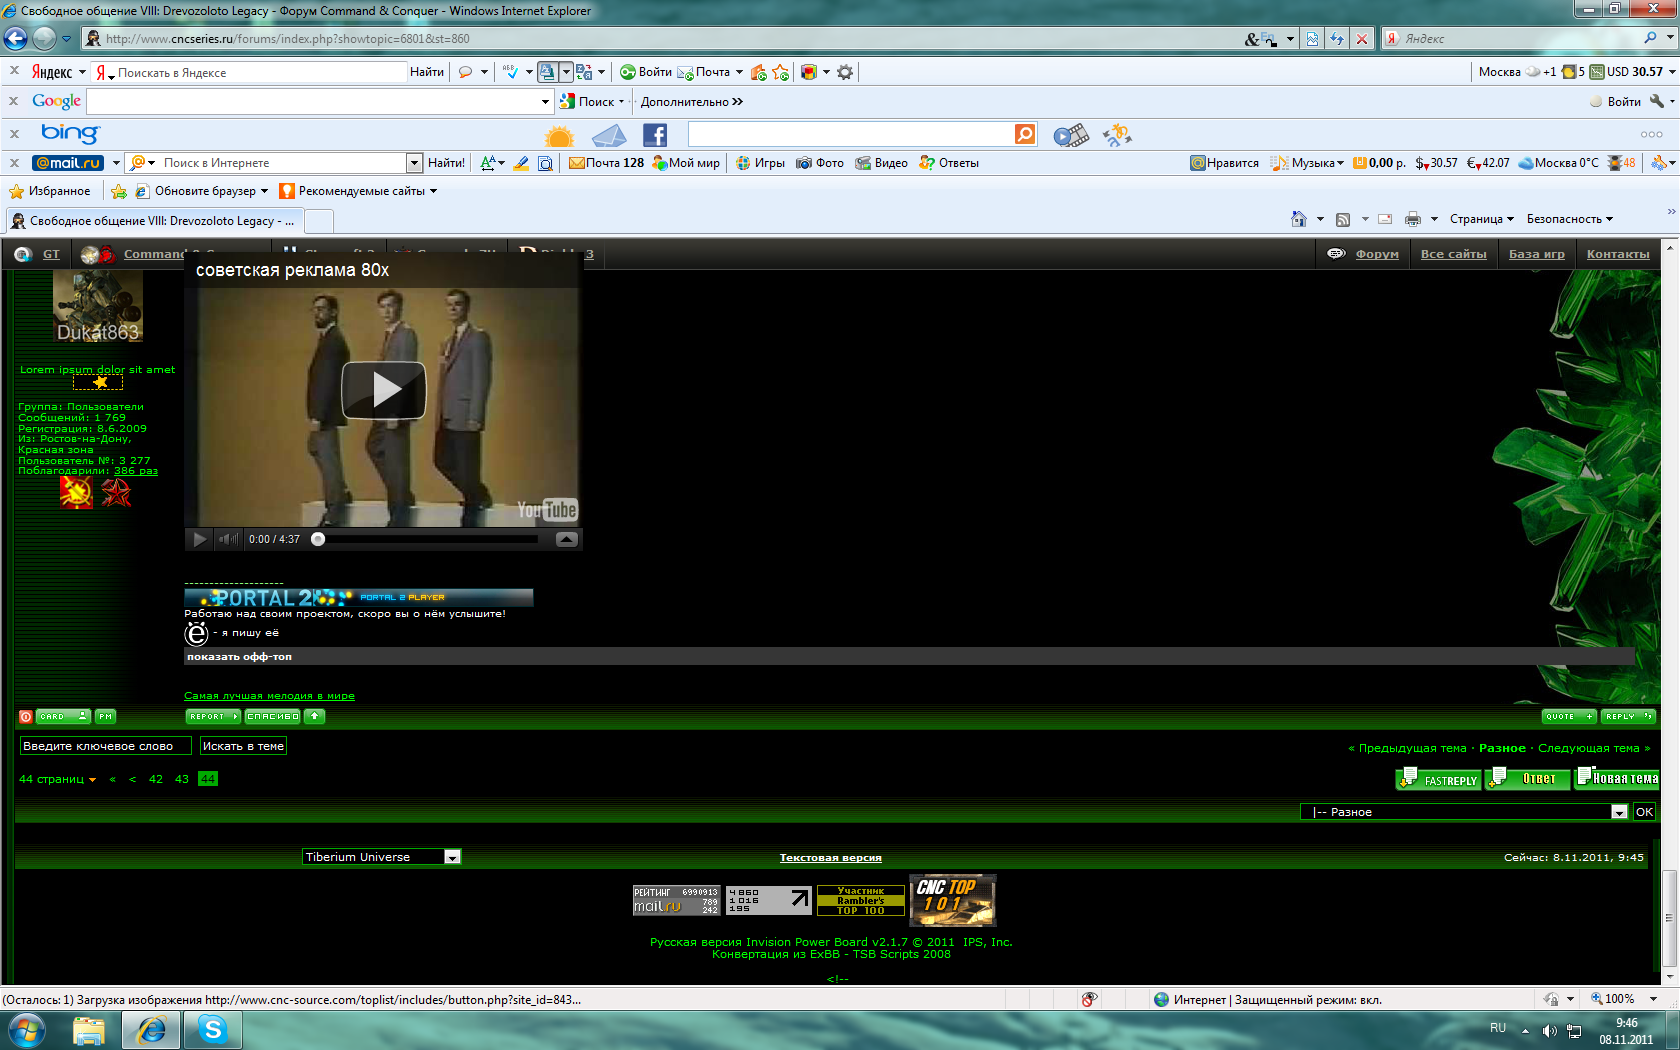This screenshot has height=1050, width=1680.
Task: Click the RSS feeds icon in command bar
Action: tap(1343, 219)
